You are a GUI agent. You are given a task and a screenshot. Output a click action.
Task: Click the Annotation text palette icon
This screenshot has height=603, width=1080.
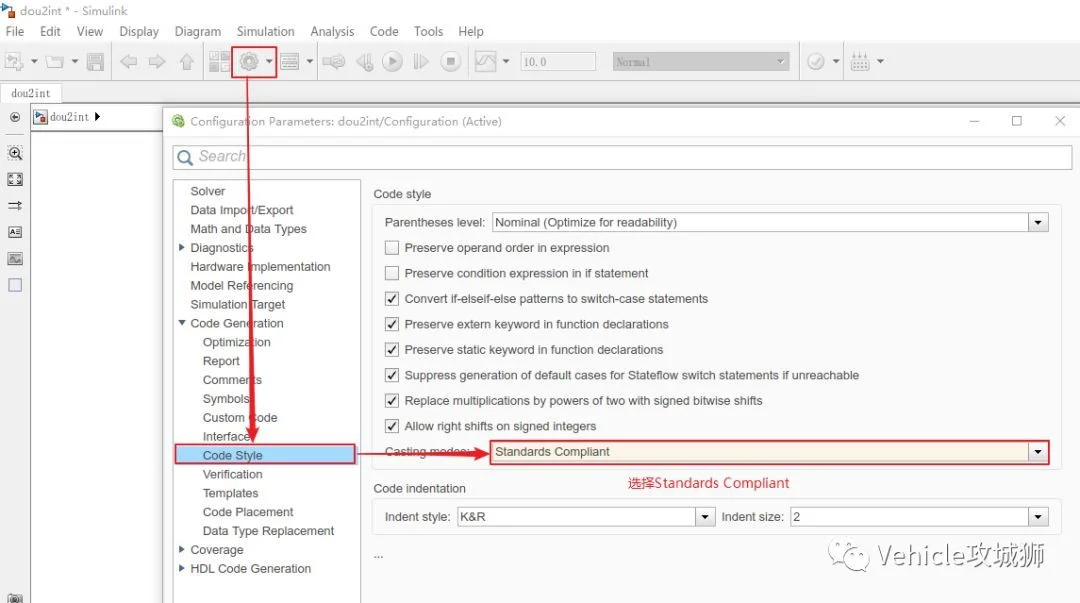tap(15, 232)
